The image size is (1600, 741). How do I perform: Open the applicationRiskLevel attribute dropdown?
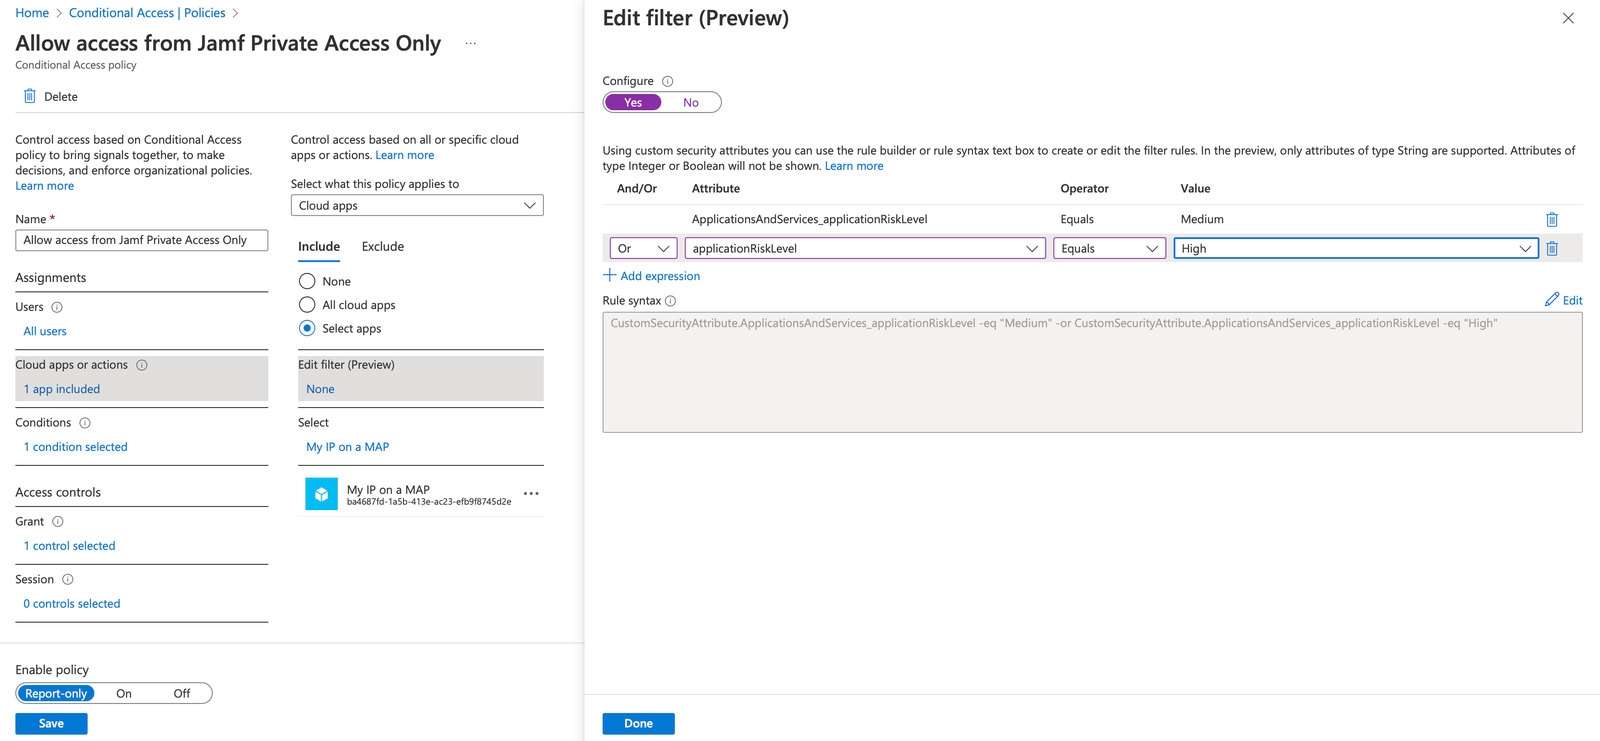pyautogui.click(x=865, y=248)
